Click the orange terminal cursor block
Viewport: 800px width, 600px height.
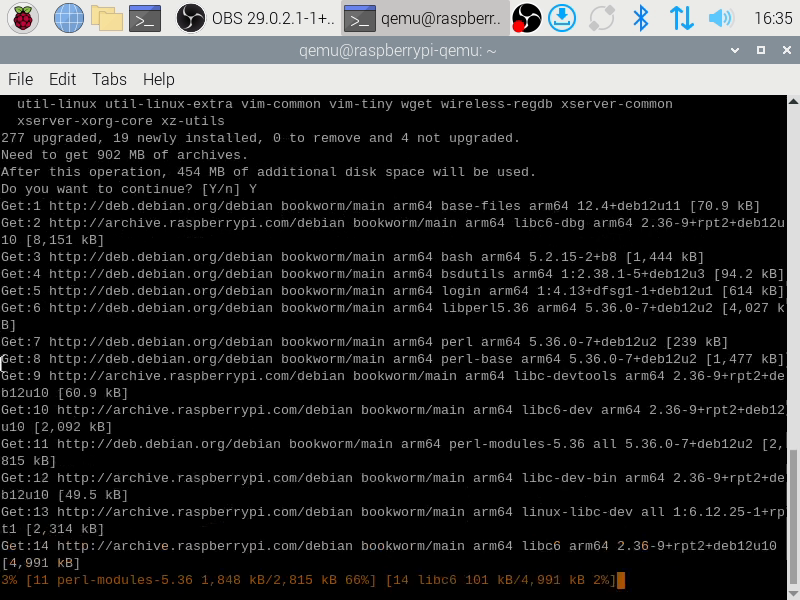pyautogui.click(x=620, y=580)
